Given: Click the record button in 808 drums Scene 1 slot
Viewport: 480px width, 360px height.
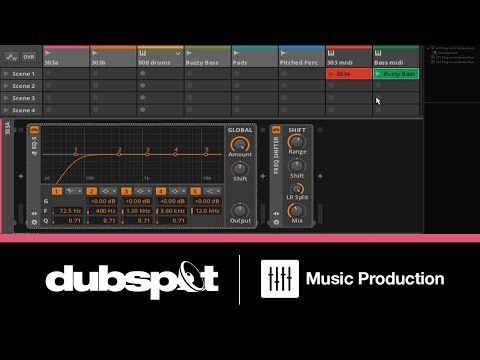Looking at the screenshot, I should pyautogui.click(x=143, y=73).
